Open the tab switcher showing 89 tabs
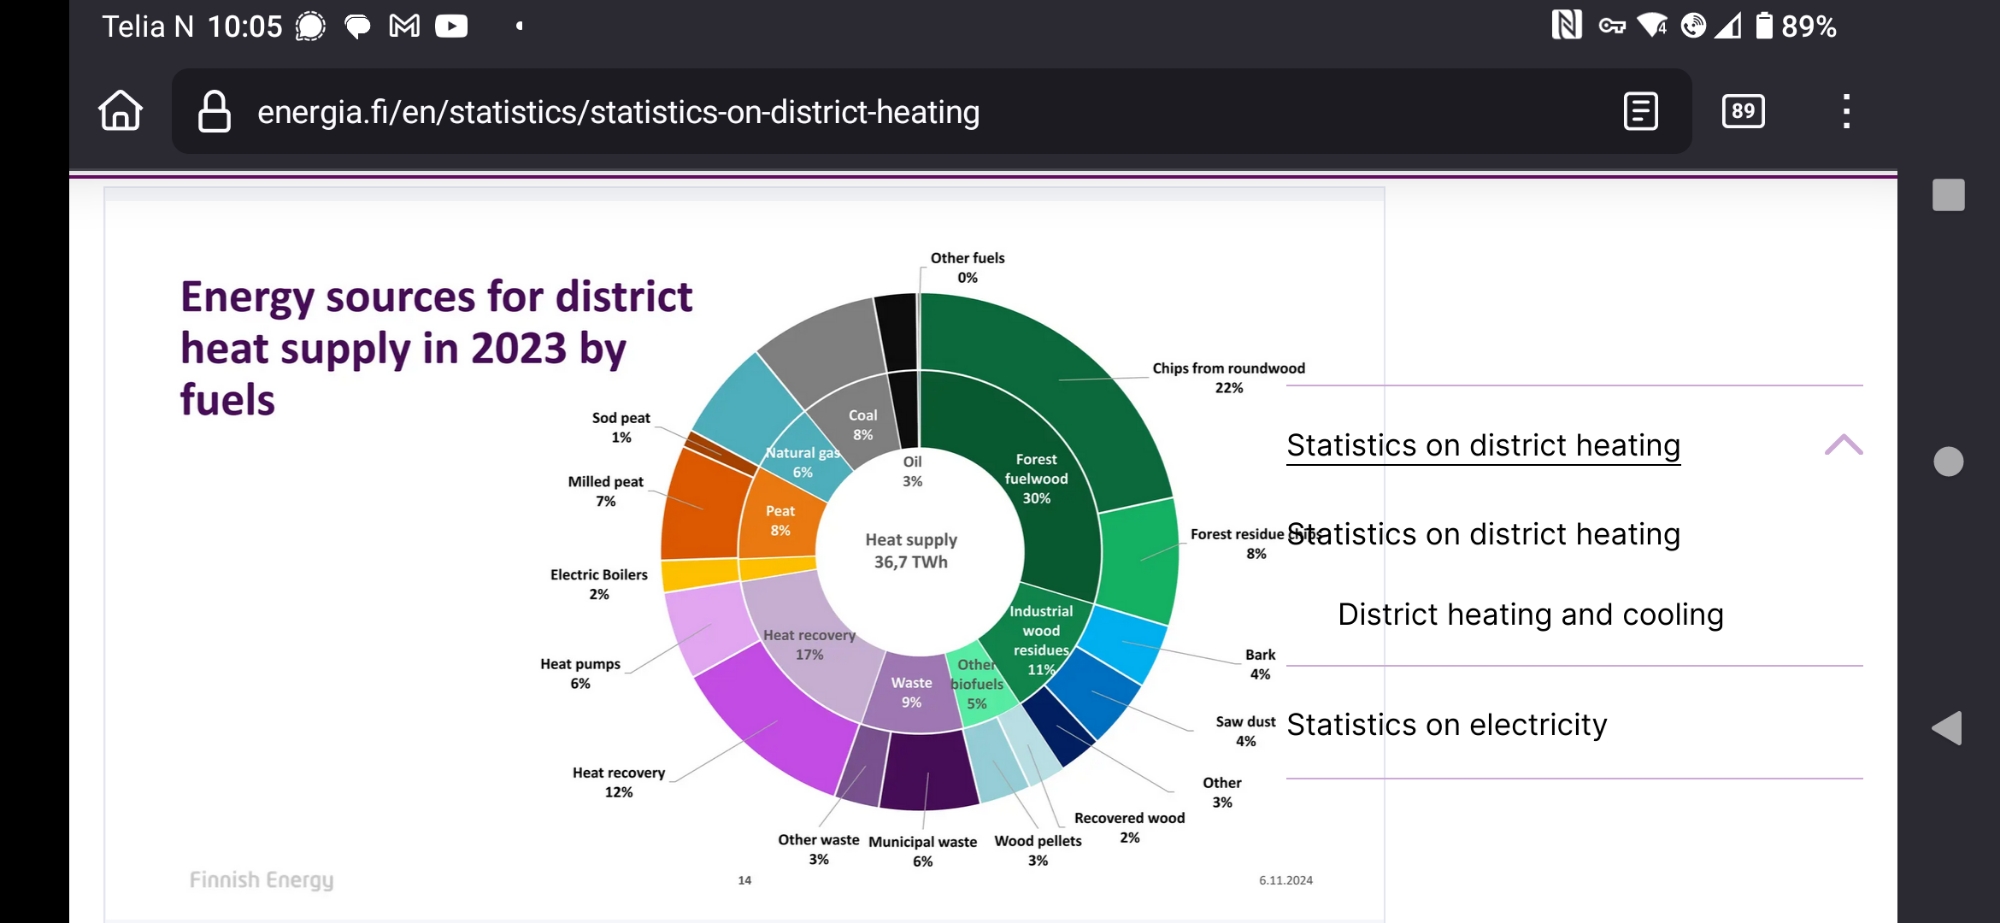The height and width of the screenshot is (923, 2000). (1743, 111)
